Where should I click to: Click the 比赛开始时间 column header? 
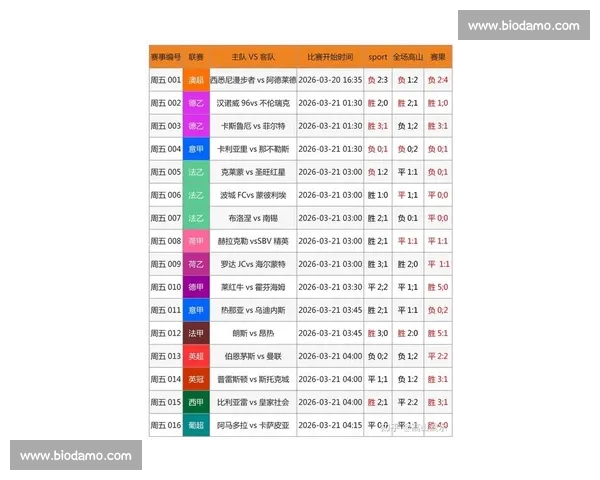tap(330, 57)
